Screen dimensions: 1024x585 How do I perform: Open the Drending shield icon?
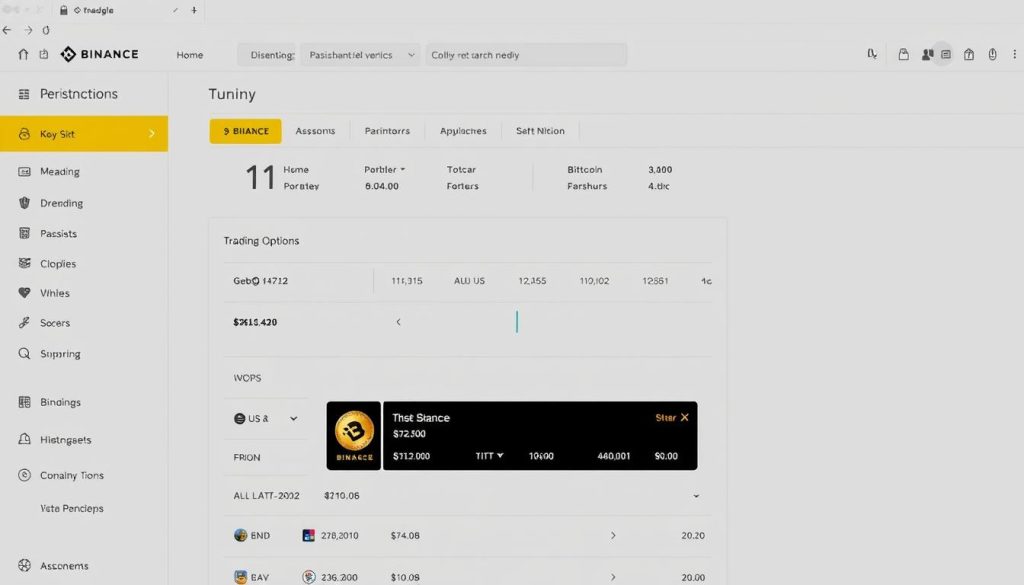(24, 203)
